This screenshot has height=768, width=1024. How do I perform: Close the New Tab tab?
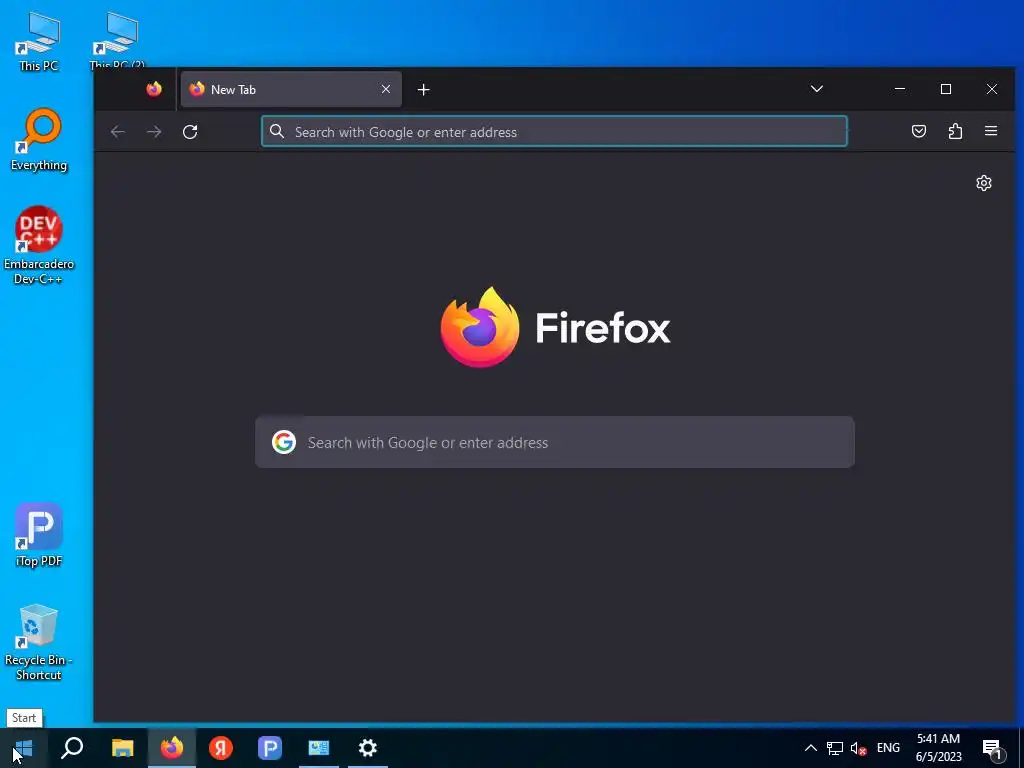[x=386, y=89]
